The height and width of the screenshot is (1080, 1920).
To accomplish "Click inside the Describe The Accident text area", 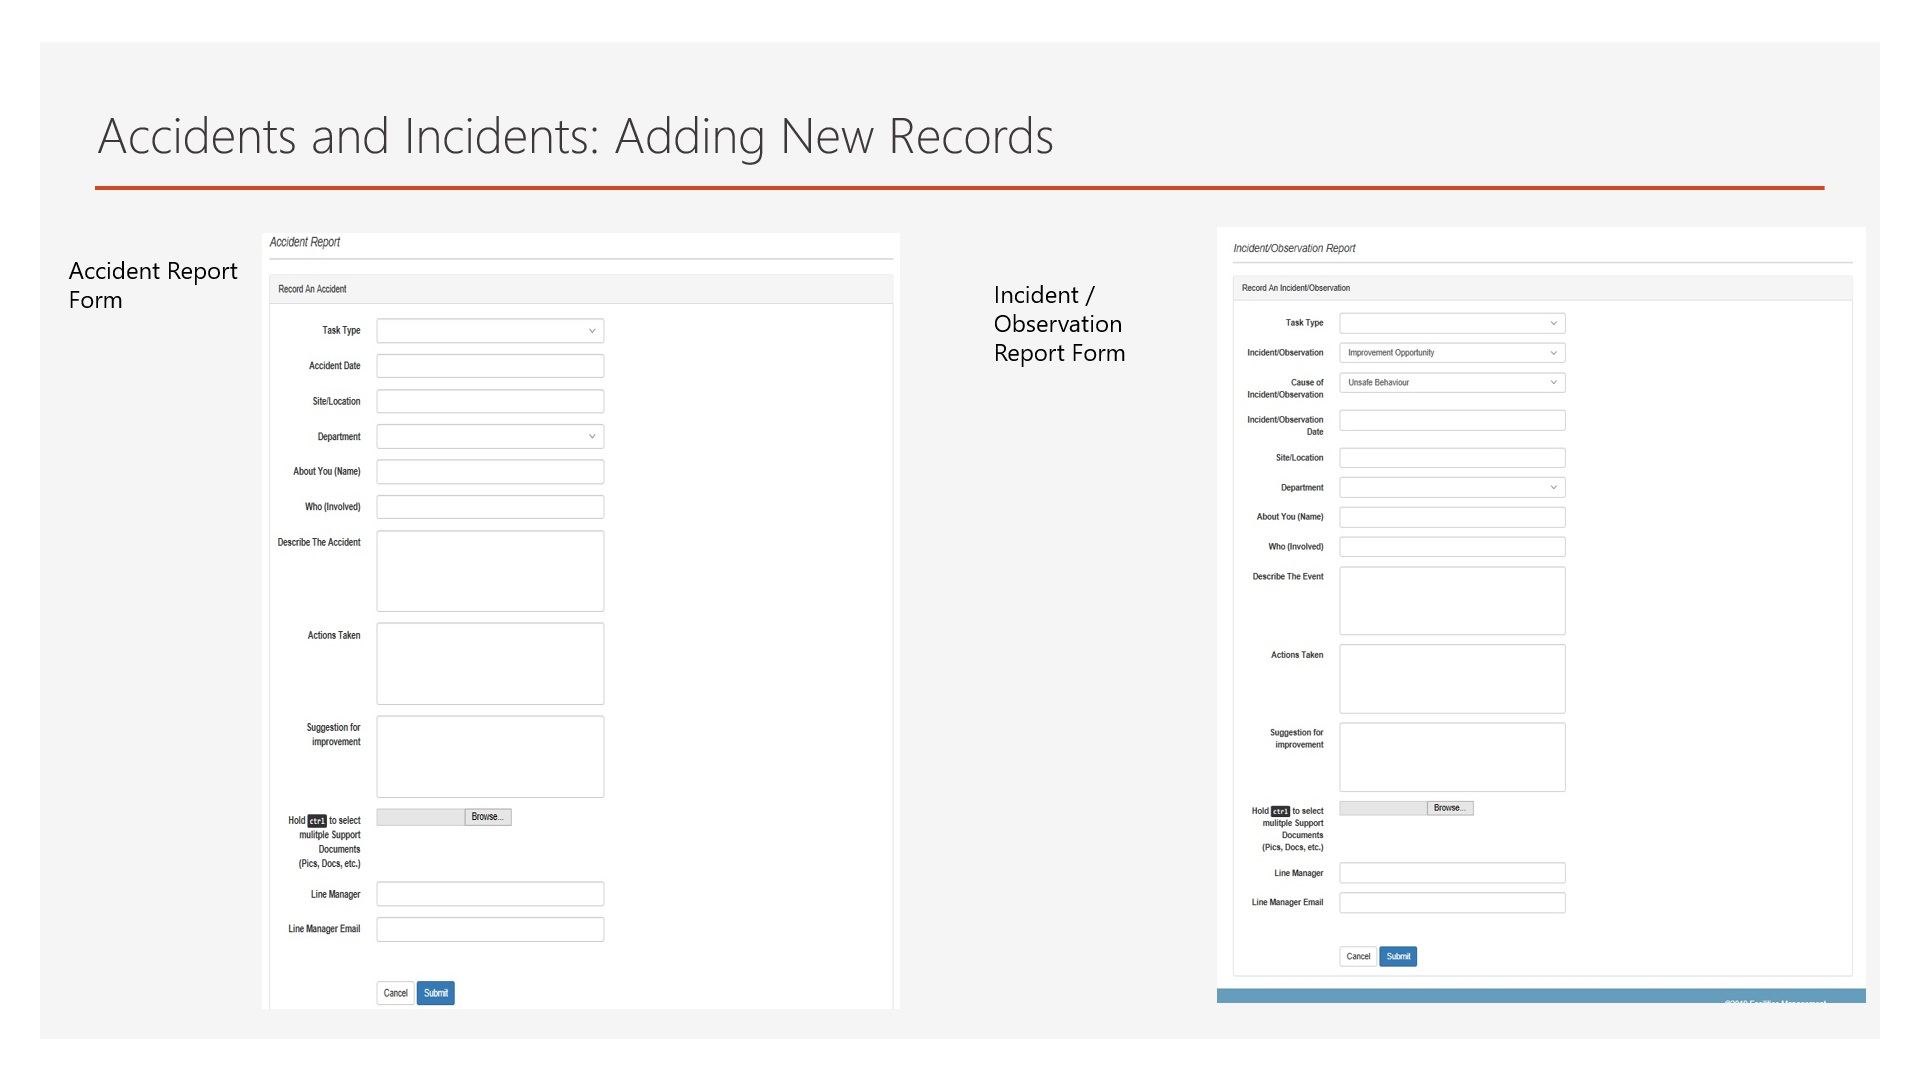I will [x=489, y=570].
